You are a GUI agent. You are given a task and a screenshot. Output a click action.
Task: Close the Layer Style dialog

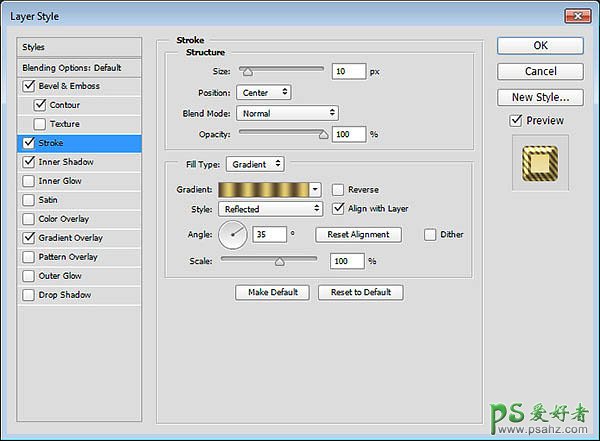(576, 14)
